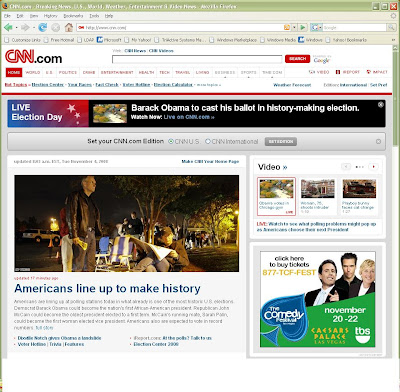Viewport: 400px width, 392px height.
Task: Select the HOME navigation tab
Action: click(14, 72)
